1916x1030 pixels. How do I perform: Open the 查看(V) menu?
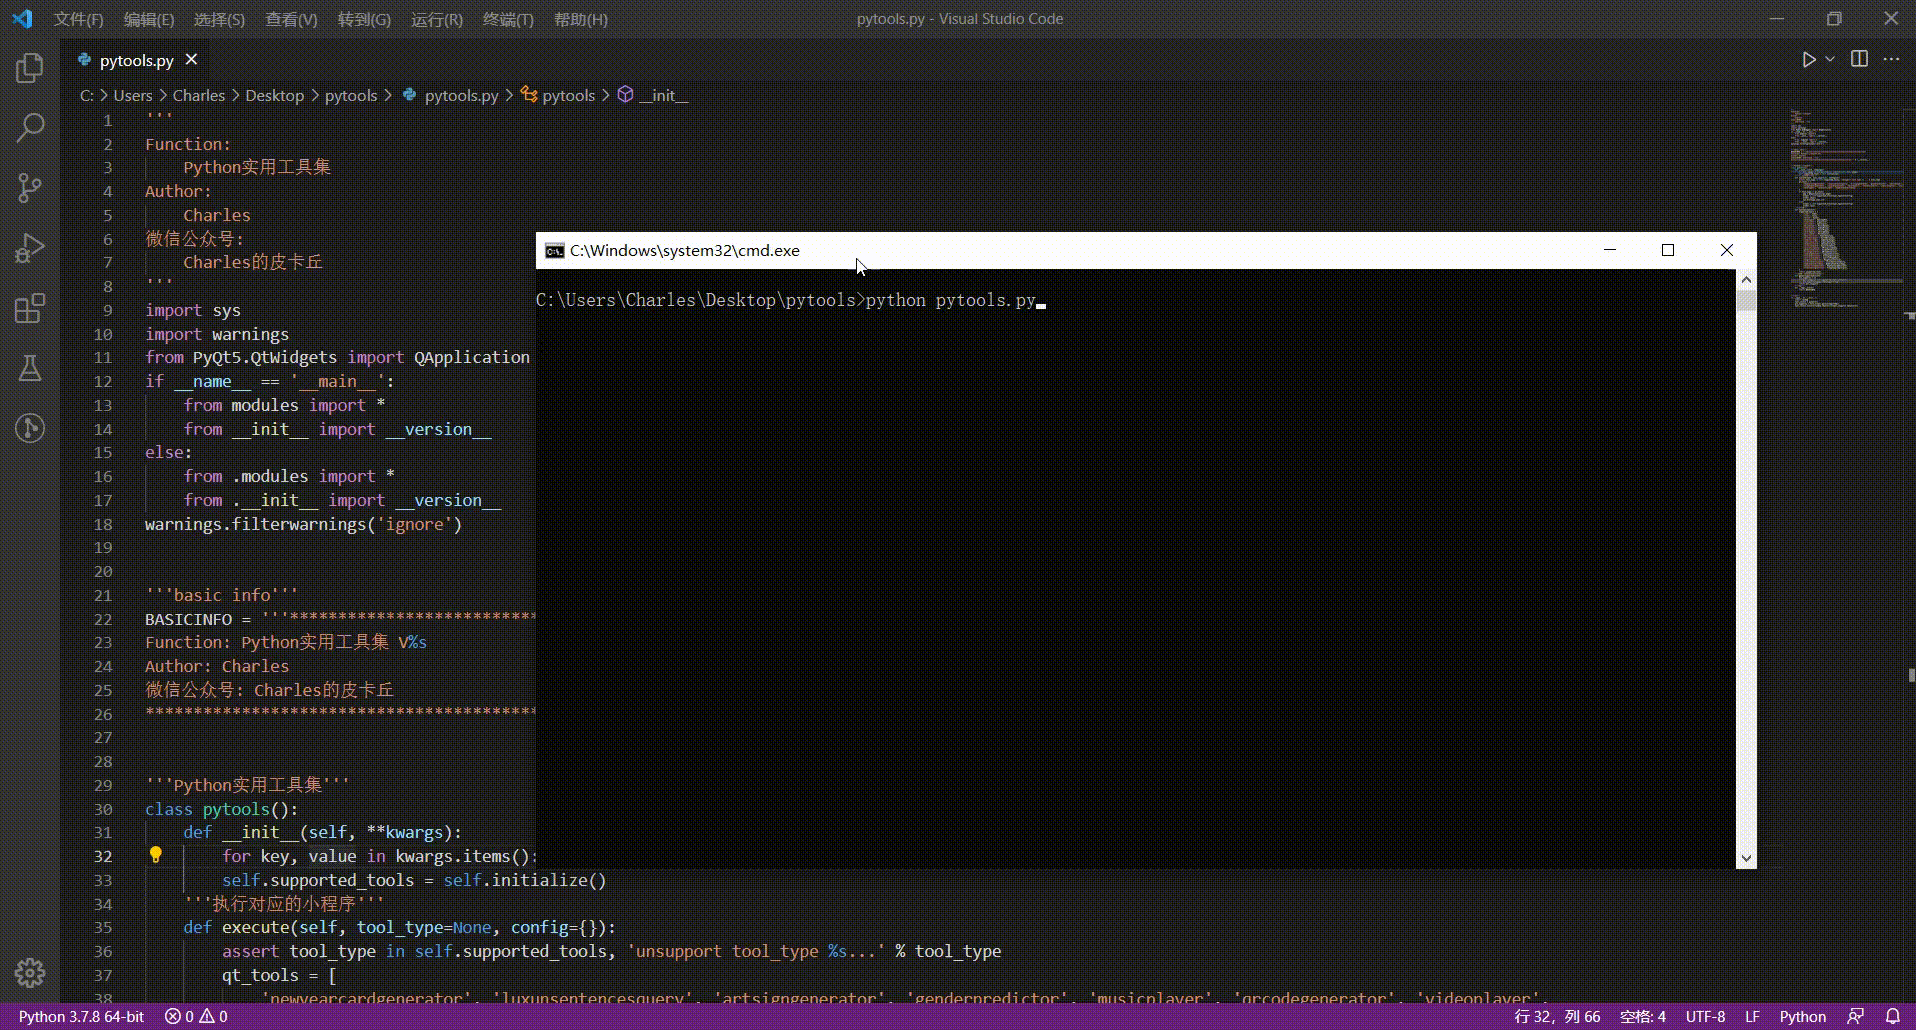[x=291, y=19]
